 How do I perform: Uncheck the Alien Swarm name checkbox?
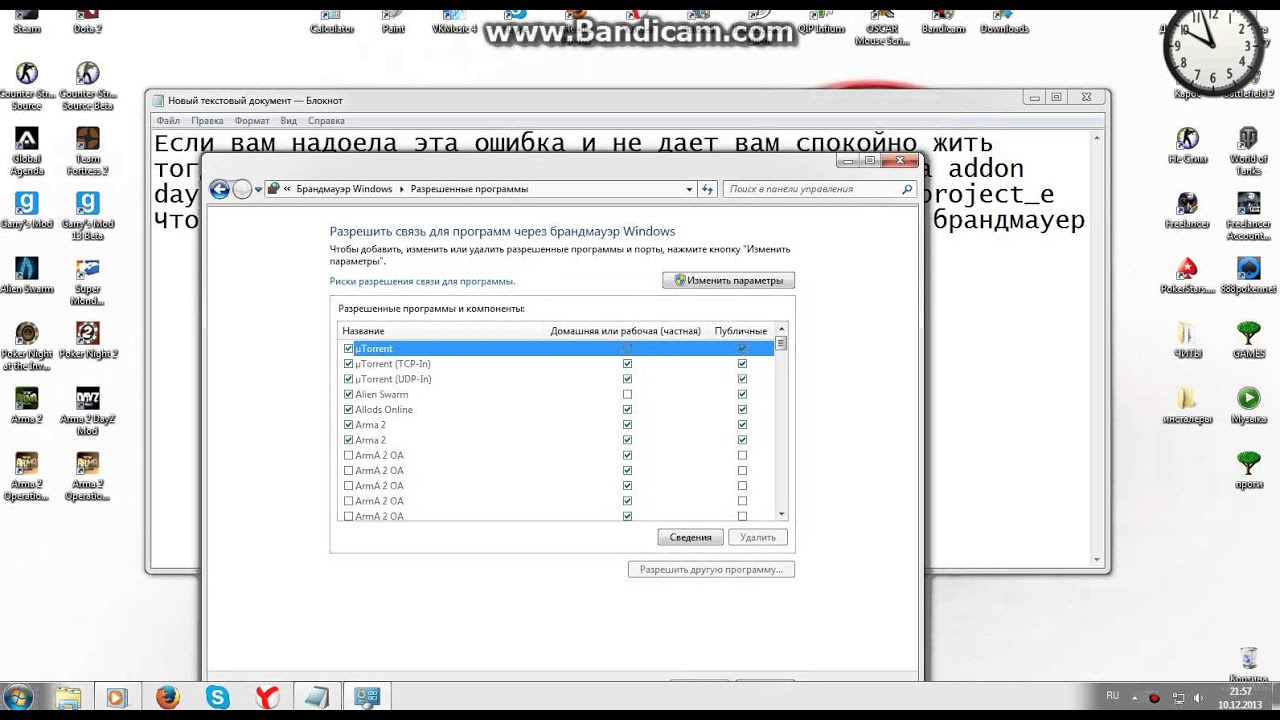(348, 394)
